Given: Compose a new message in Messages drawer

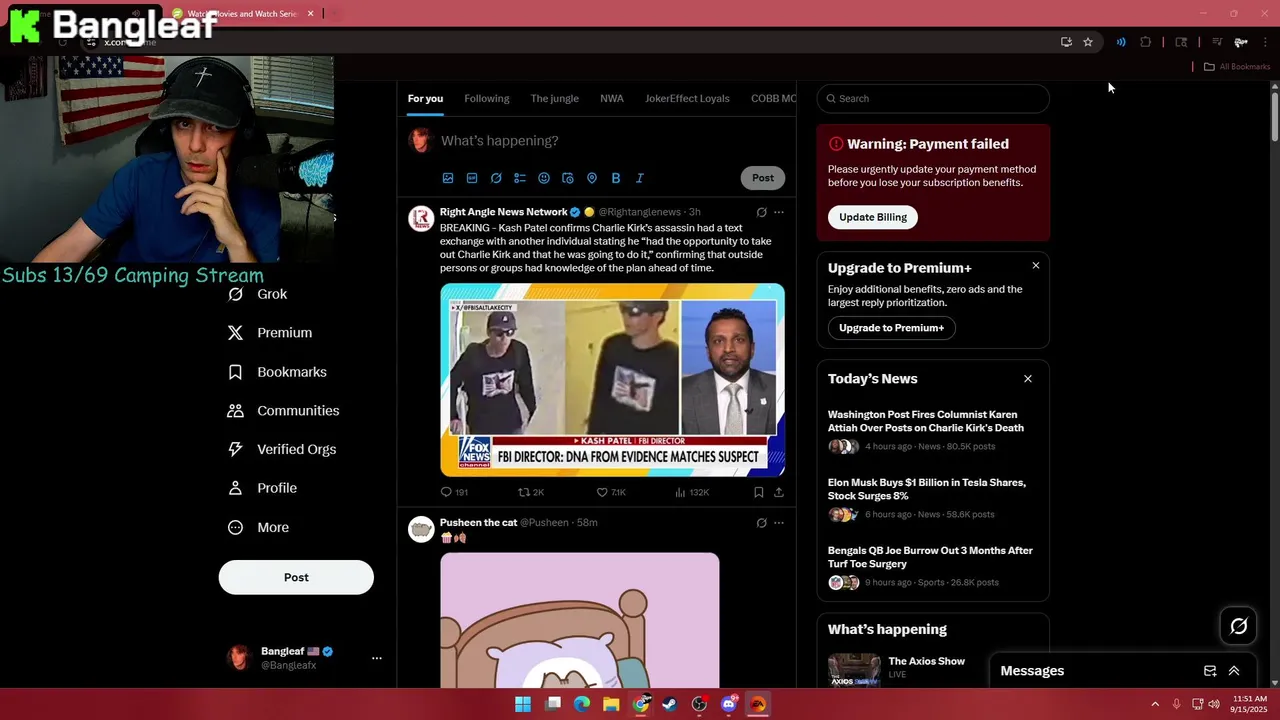Looking at the screenshot, I should click(1210, 671).
